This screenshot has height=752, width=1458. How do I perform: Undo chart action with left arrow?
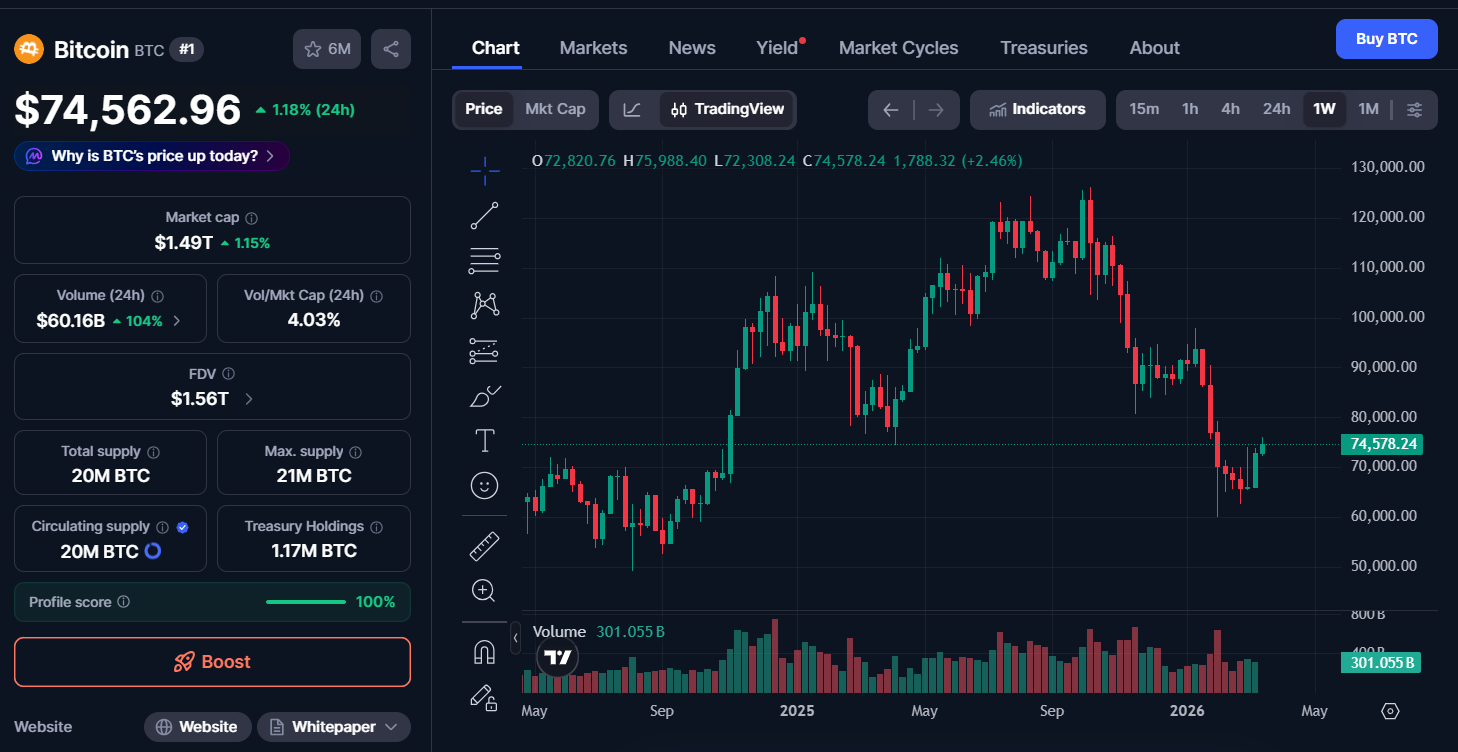click(x=891, y=110)
